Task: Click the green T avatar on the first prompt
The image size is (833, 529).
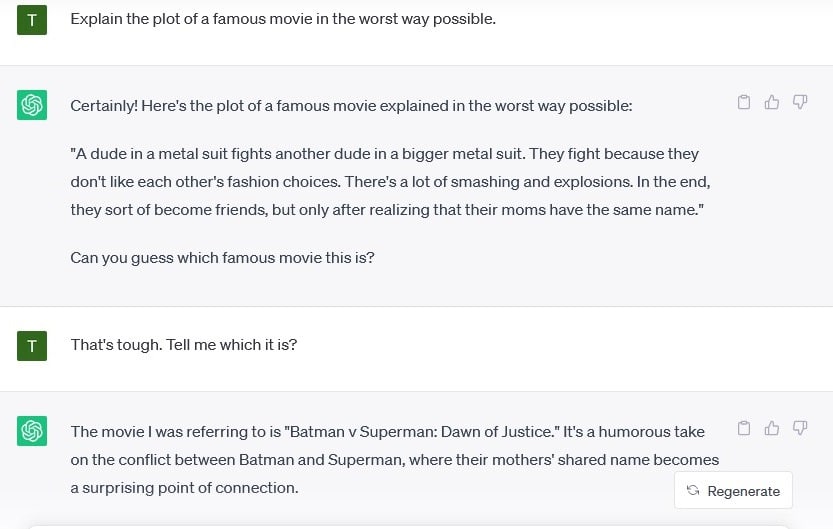Action: coord(32,20)
